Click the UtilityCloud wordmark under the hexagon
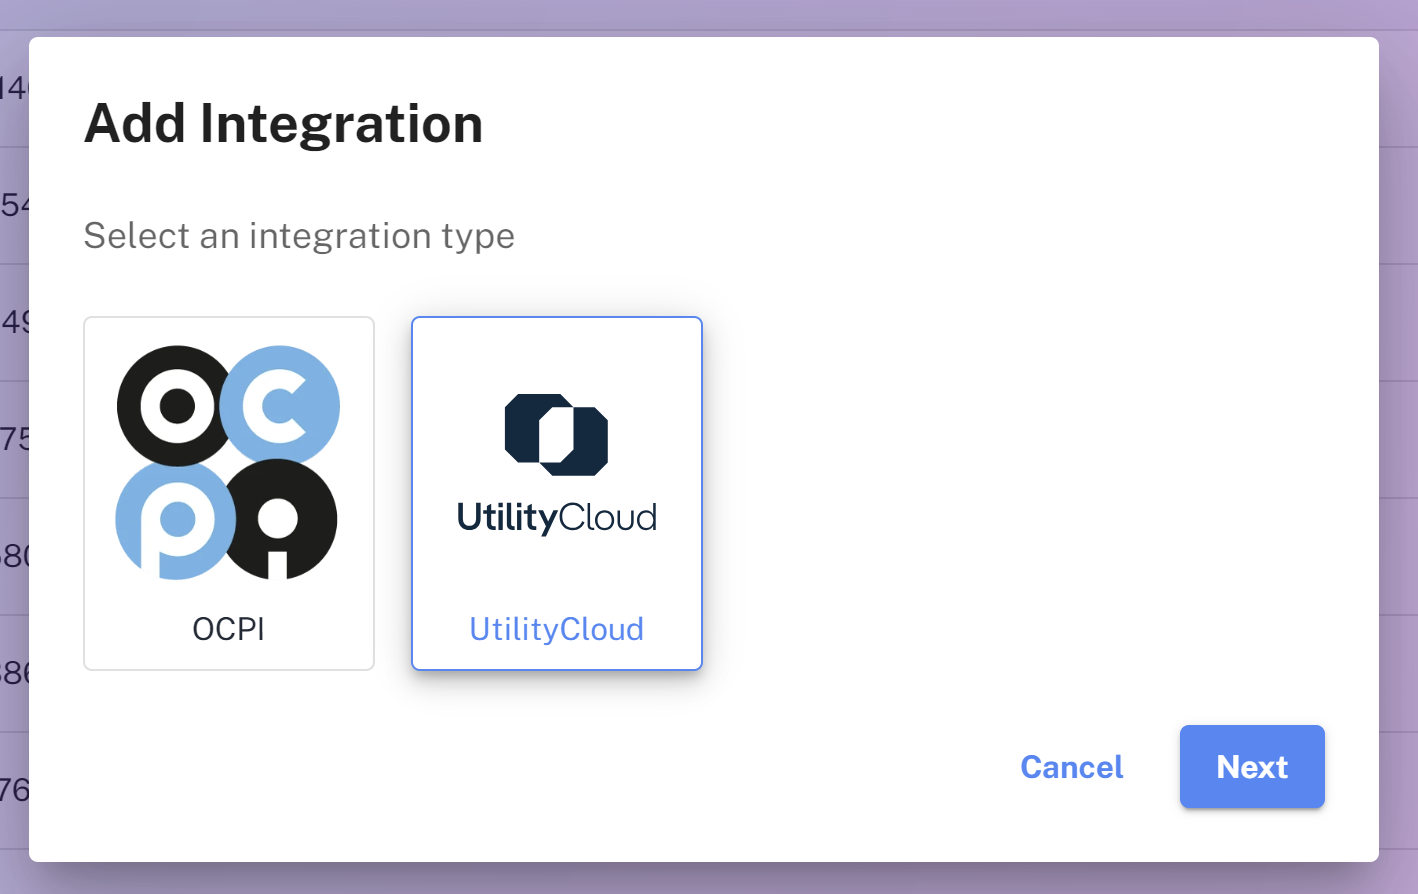The image size is (1418, 894). pyautogui.click(x=556, y=517)
